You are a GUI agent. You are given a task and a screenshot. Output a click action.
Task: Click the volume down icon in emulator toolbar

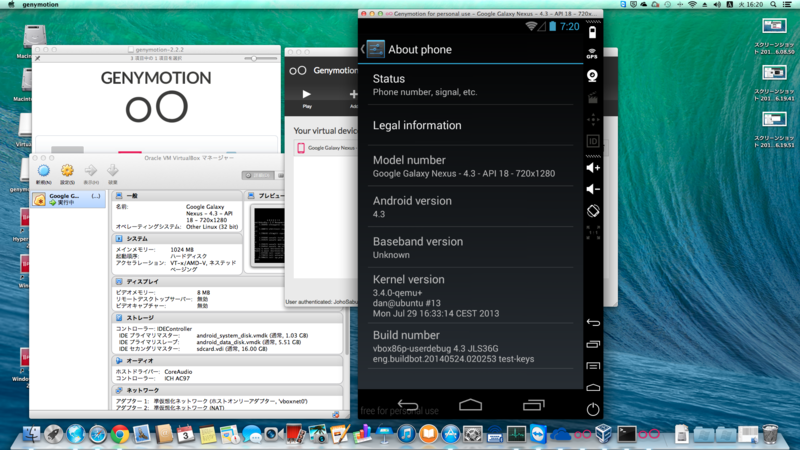(593, 189)
